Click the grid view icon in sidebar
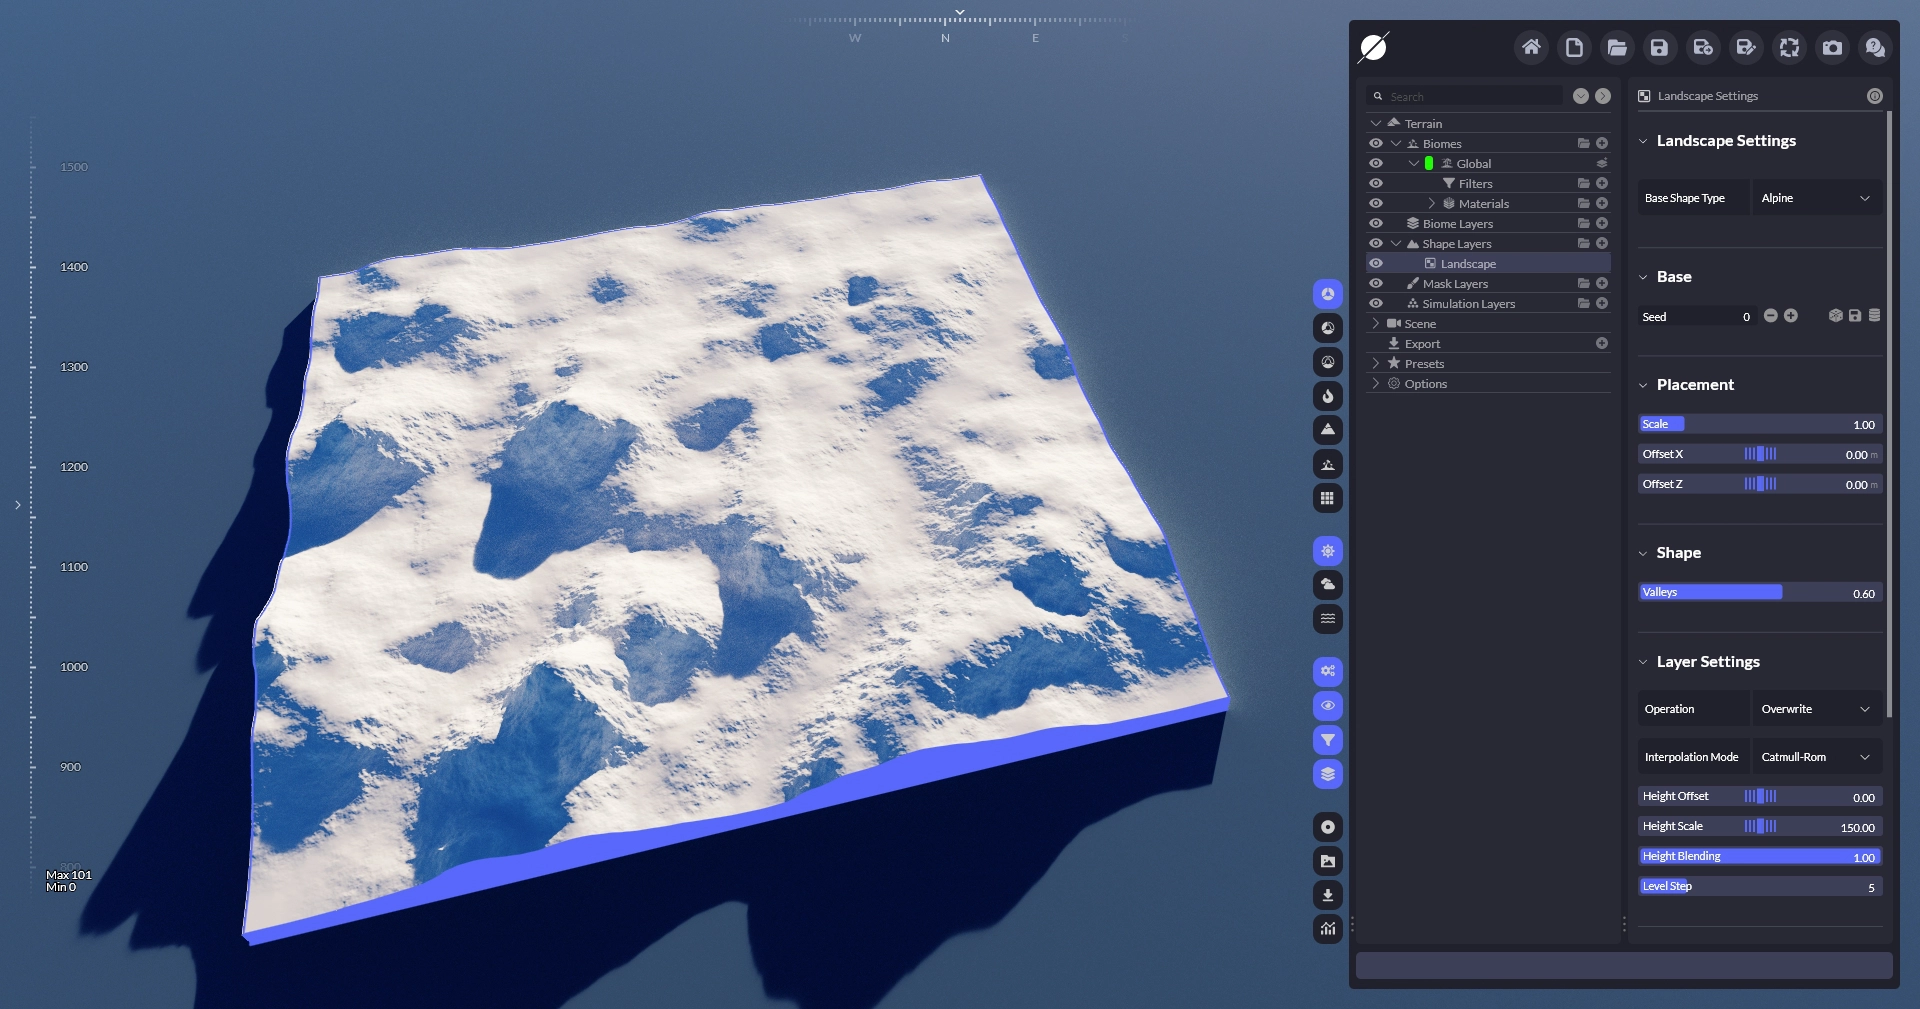Screen dimensions: 1920x1009 click(x=1327, y=498)
